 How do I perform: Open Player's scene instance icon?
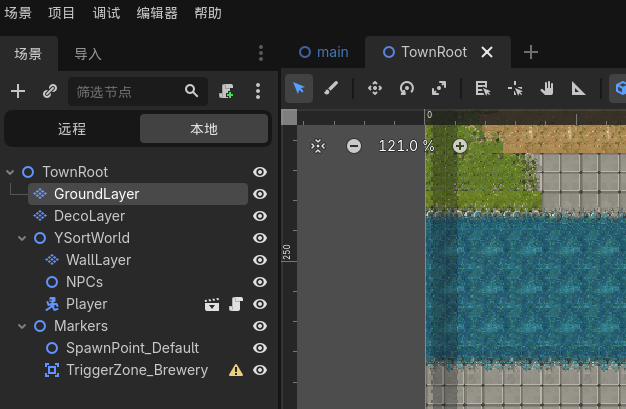coord(212,304)
